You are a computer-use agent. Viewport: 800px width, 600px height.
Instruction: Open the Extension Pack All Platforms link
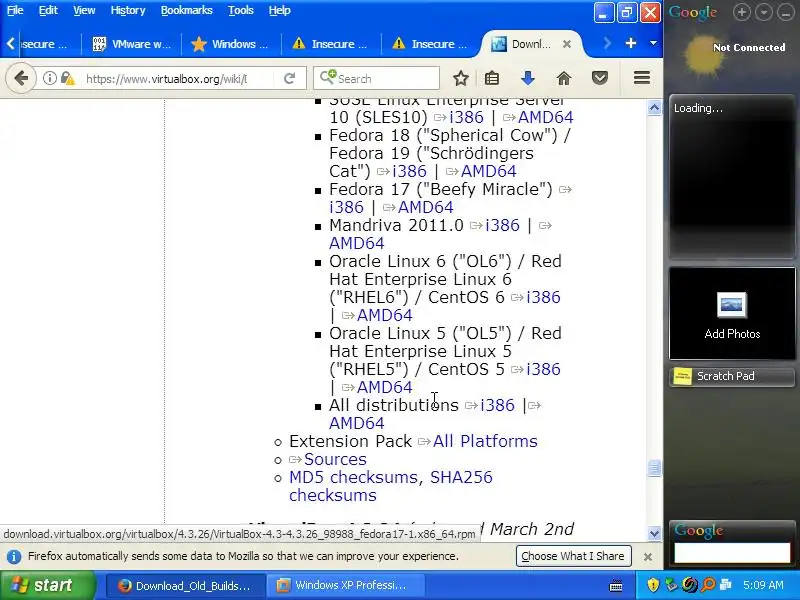click(x=485, y=441)
